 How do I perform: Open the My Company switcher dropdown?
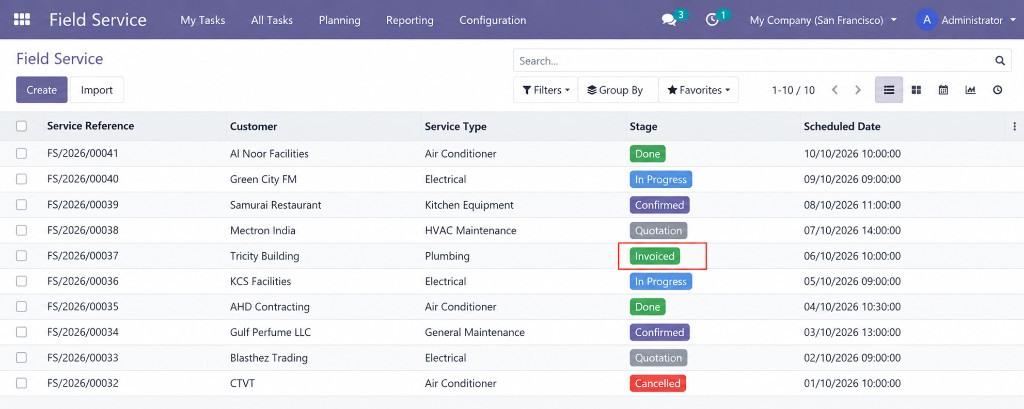[823, 20]
